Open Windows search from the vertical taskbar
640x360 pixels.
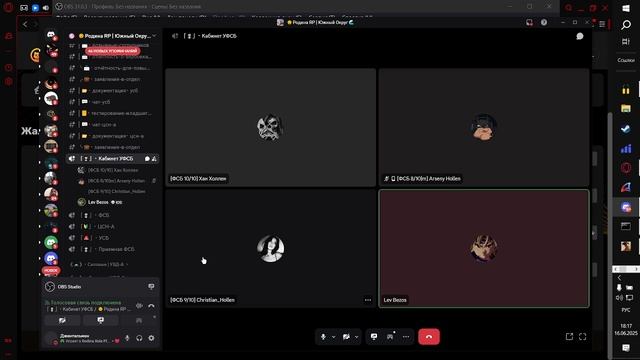(x=626, y=25)
